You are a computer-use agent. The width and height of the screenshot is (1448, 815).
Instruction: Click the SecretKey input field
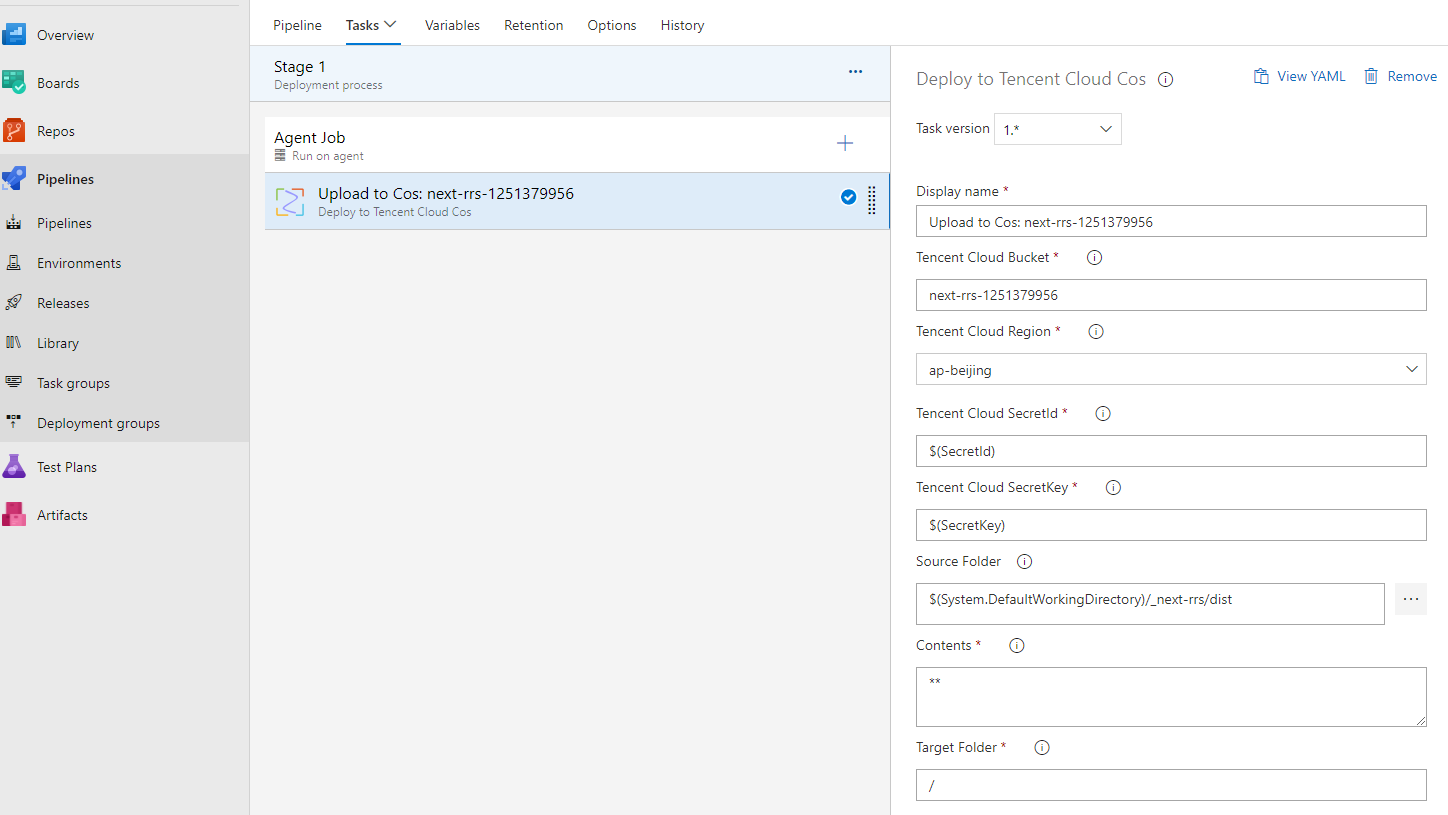1171,525
